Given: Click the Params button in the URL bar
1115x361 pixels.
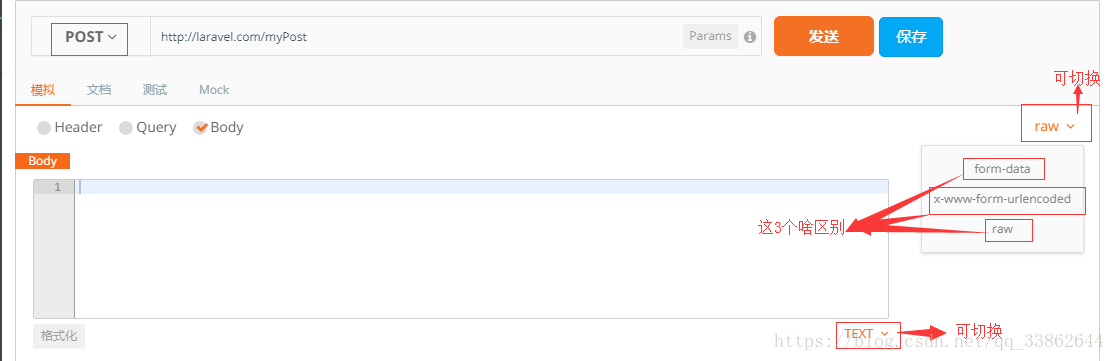Looking at the screenshot, I should point(710,36).
